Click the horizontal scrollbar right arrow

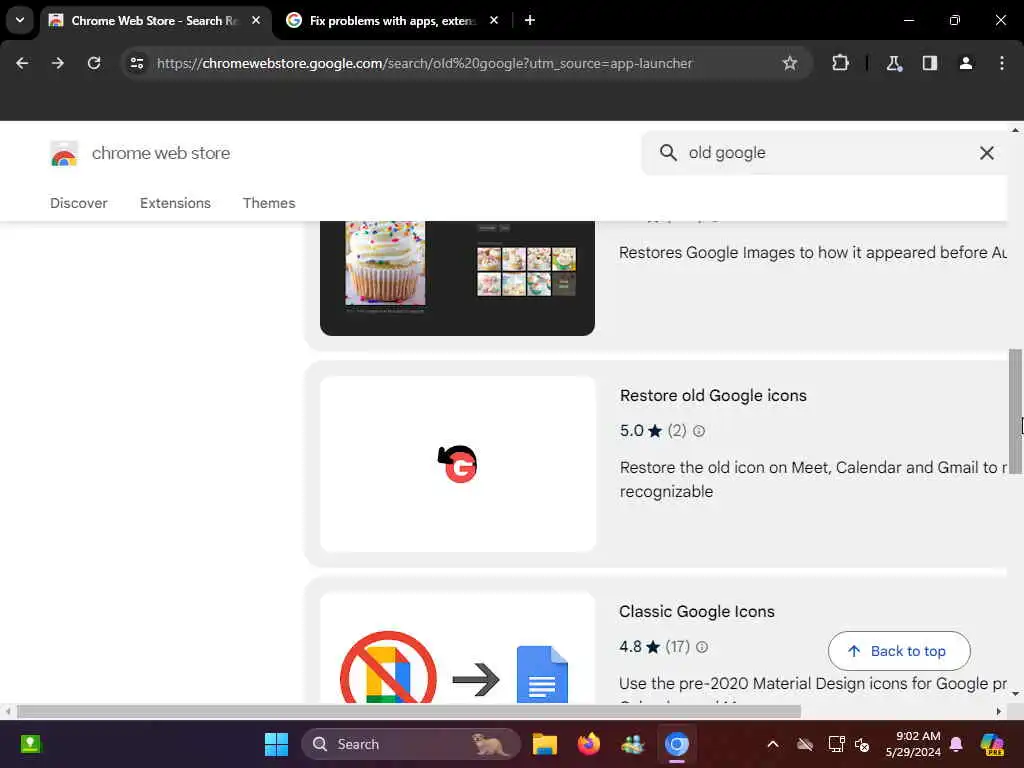pos(999,711)
